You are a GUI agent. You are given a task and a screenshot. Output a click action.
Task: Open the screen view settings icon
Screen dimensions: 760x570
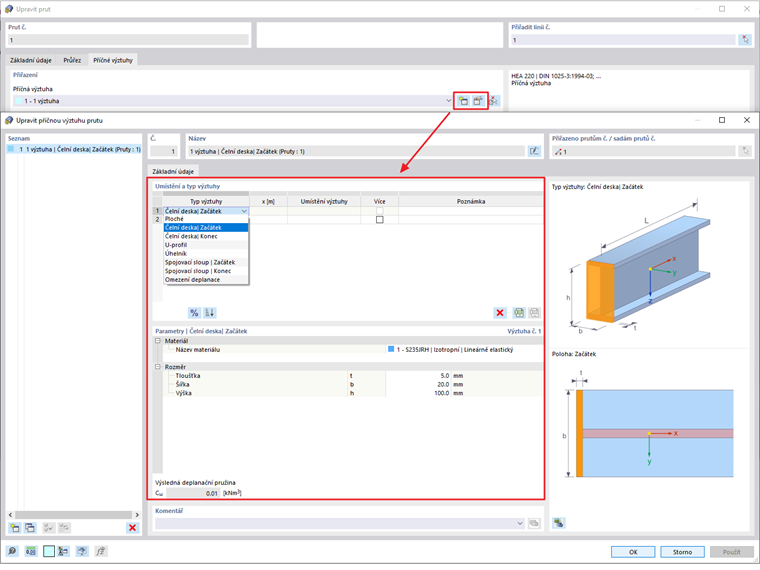(82, 551)
